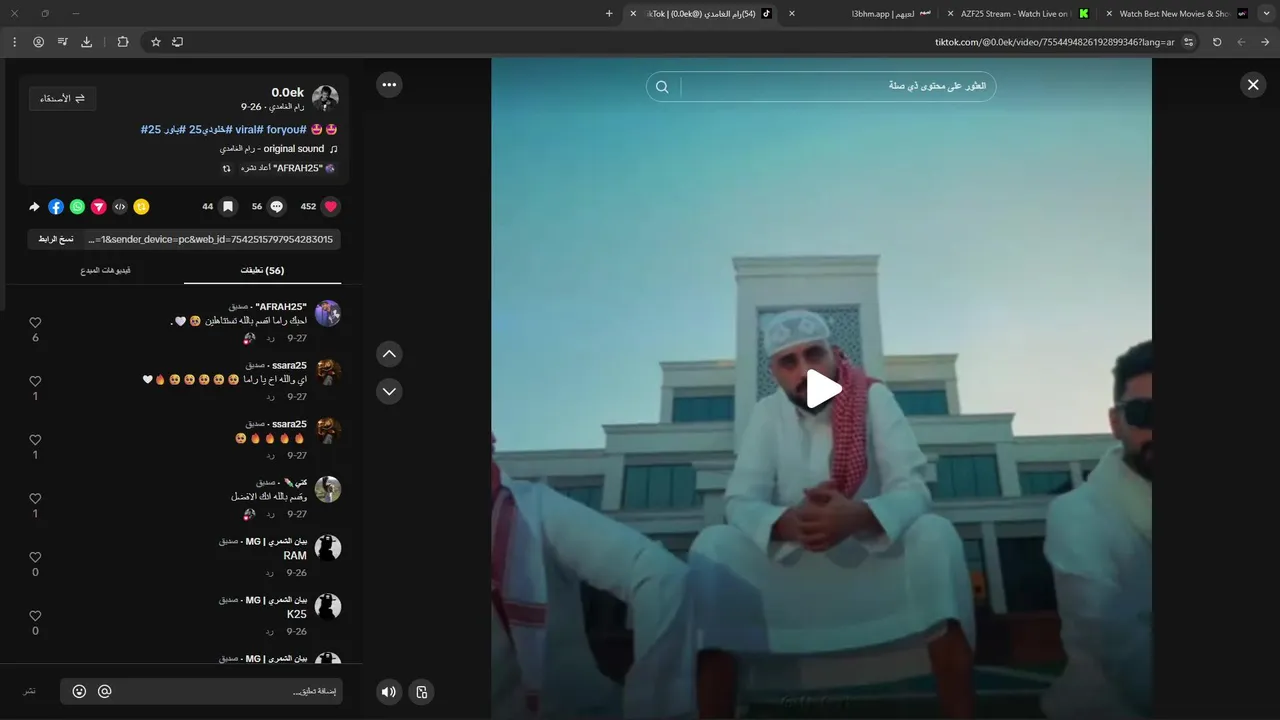View site information icon in address bar
The image size is (1280, 720).
tap(1189, 42)
